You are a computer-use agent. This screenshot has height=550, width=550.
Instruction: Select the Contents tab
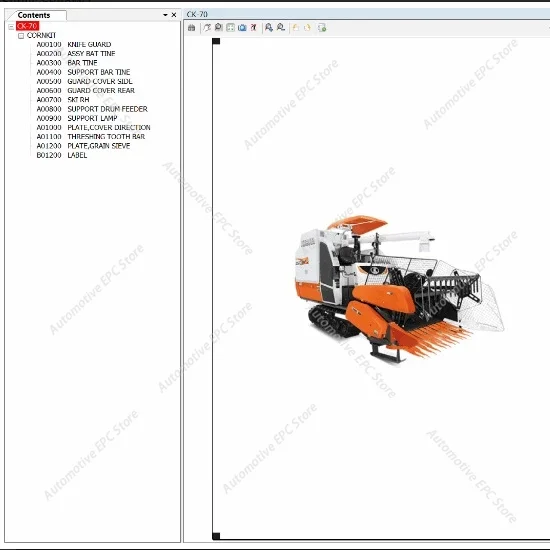(x=36, y=15)
